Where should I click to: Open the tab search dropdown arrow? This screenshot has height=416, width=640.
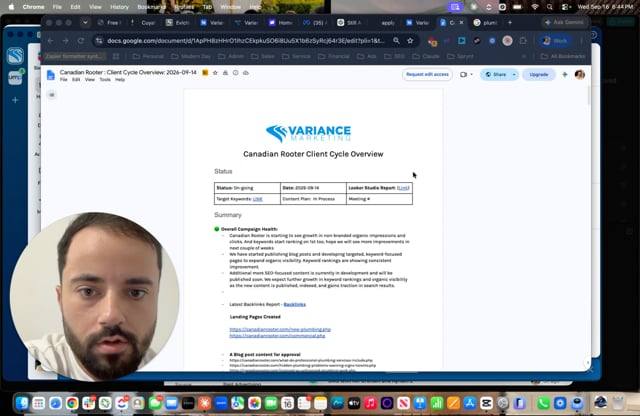pos(85,23)
